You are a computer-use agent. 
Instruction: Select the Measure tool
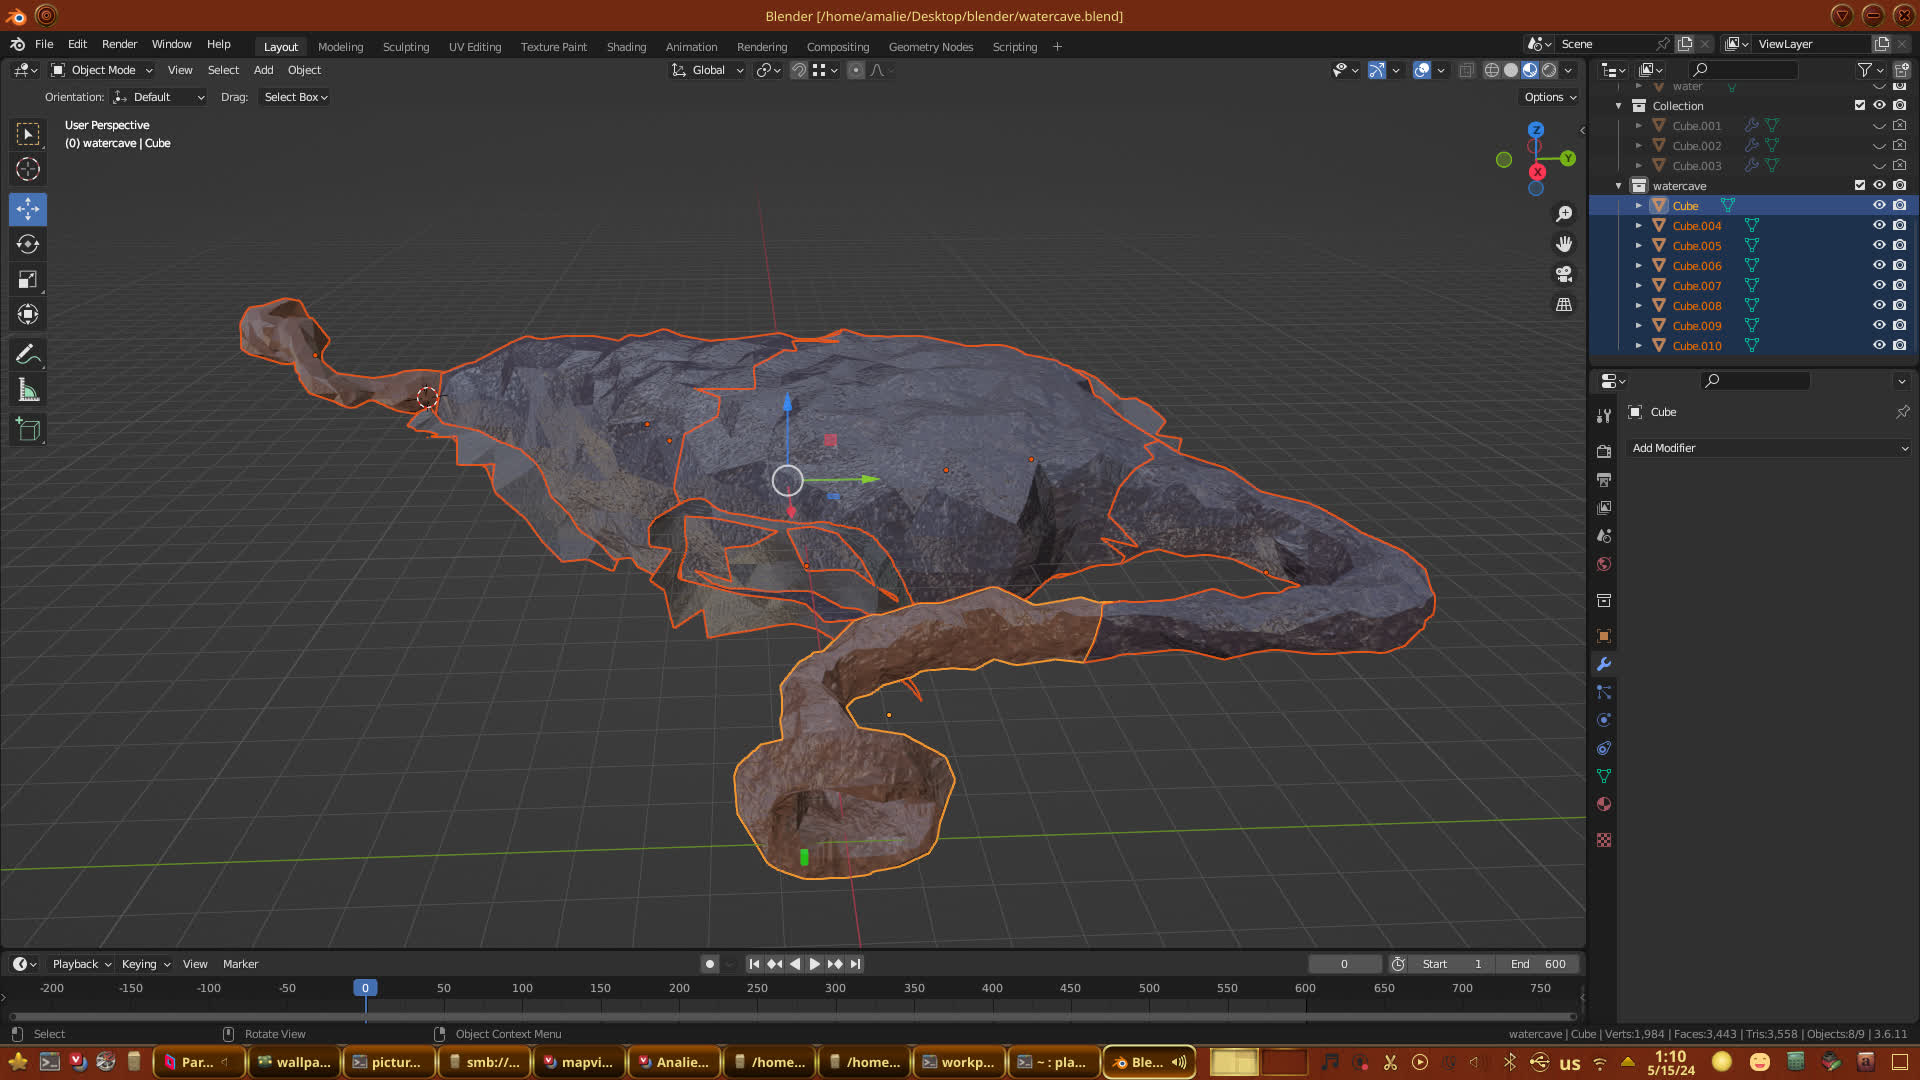[28, 391]
